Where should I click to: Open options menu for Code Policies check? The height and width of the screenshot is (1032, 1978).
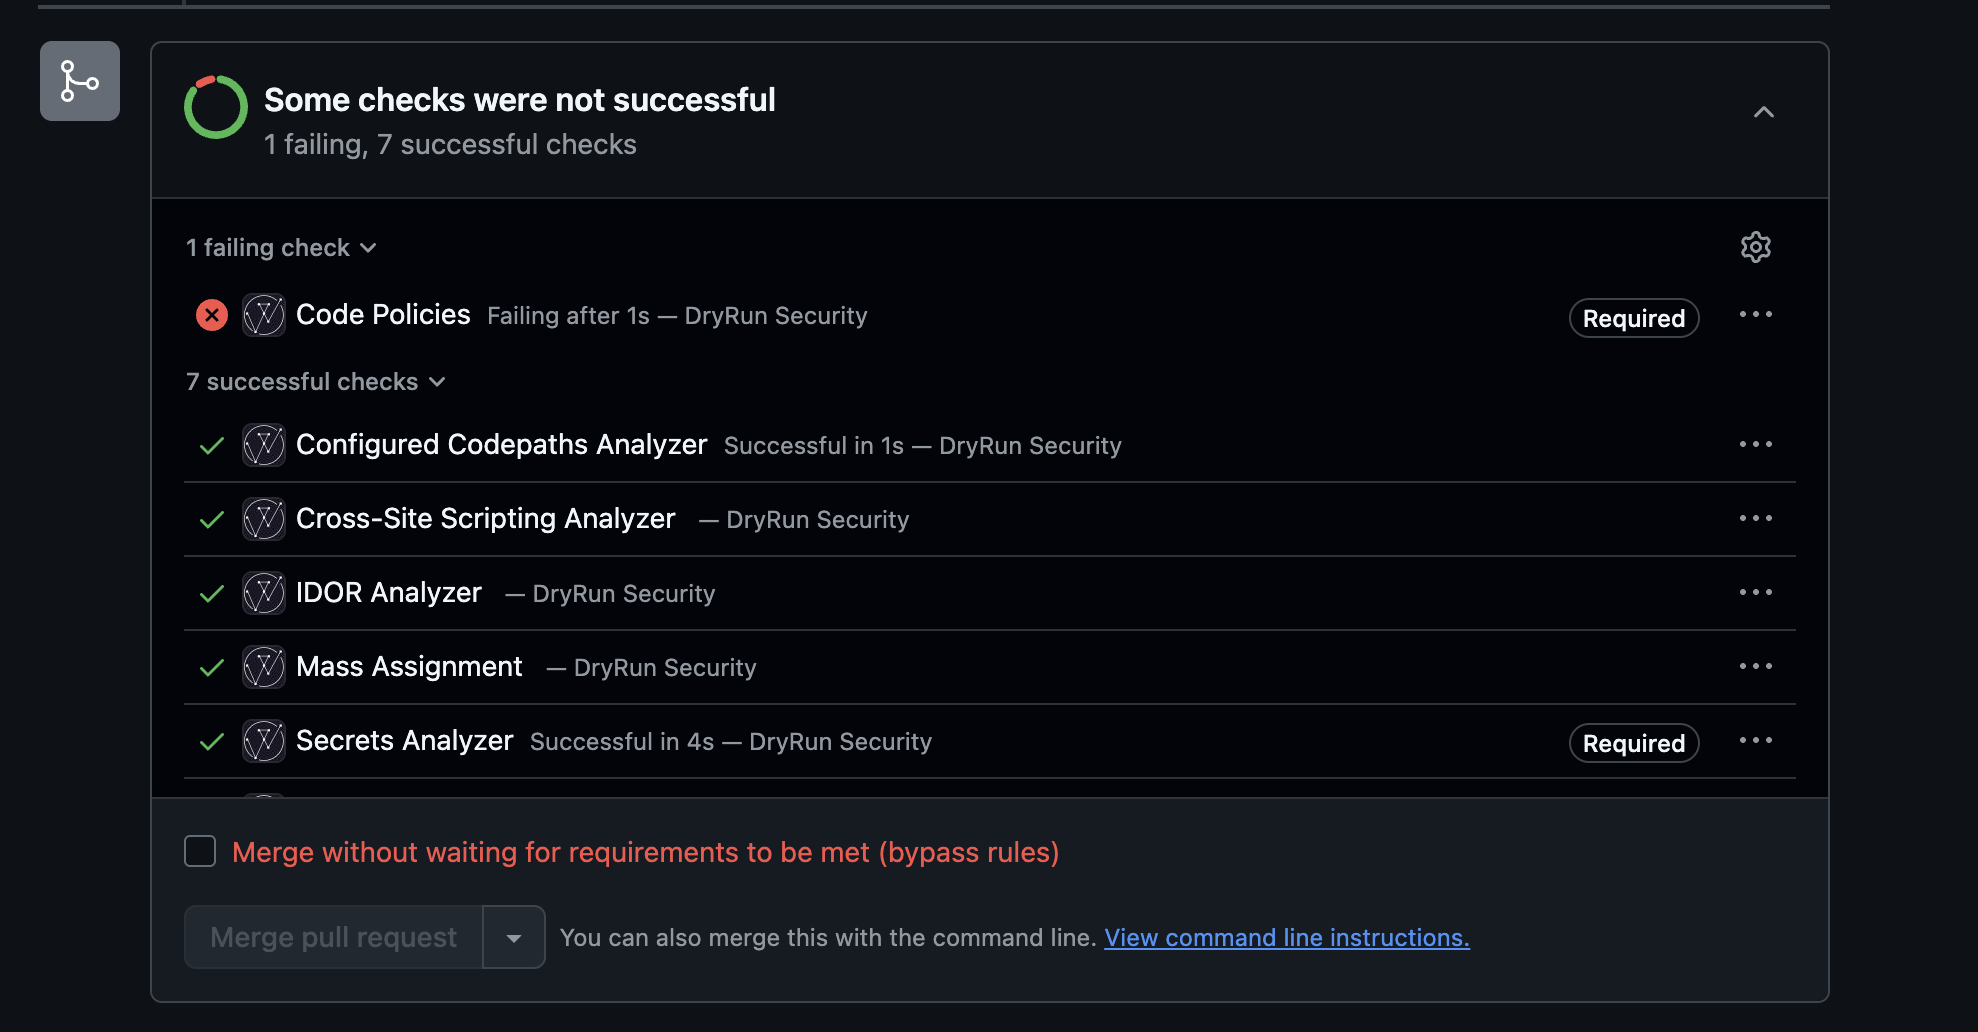1757,315
